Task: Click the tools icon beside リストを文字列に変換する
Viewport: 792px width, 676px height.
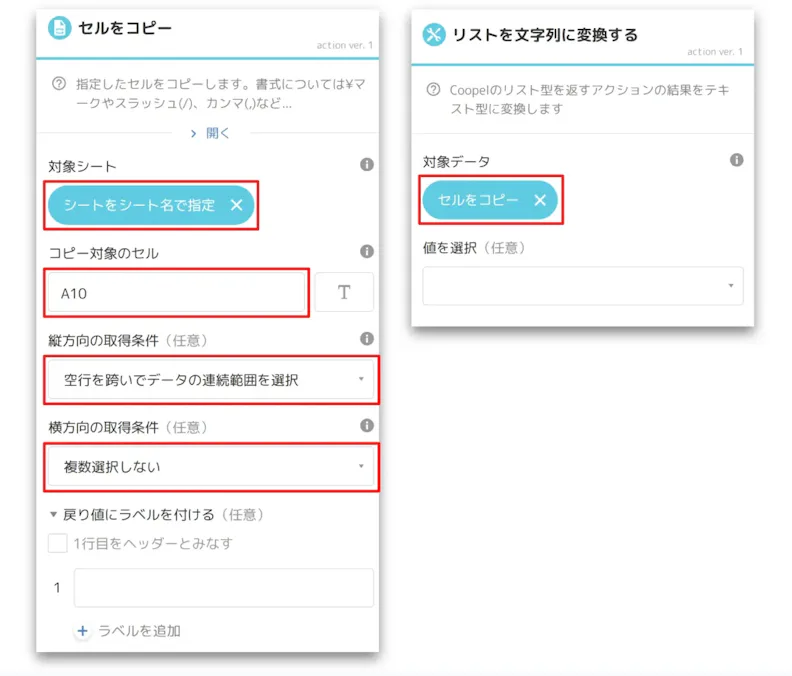Action: pyautogui.click(x=434, y=35)
